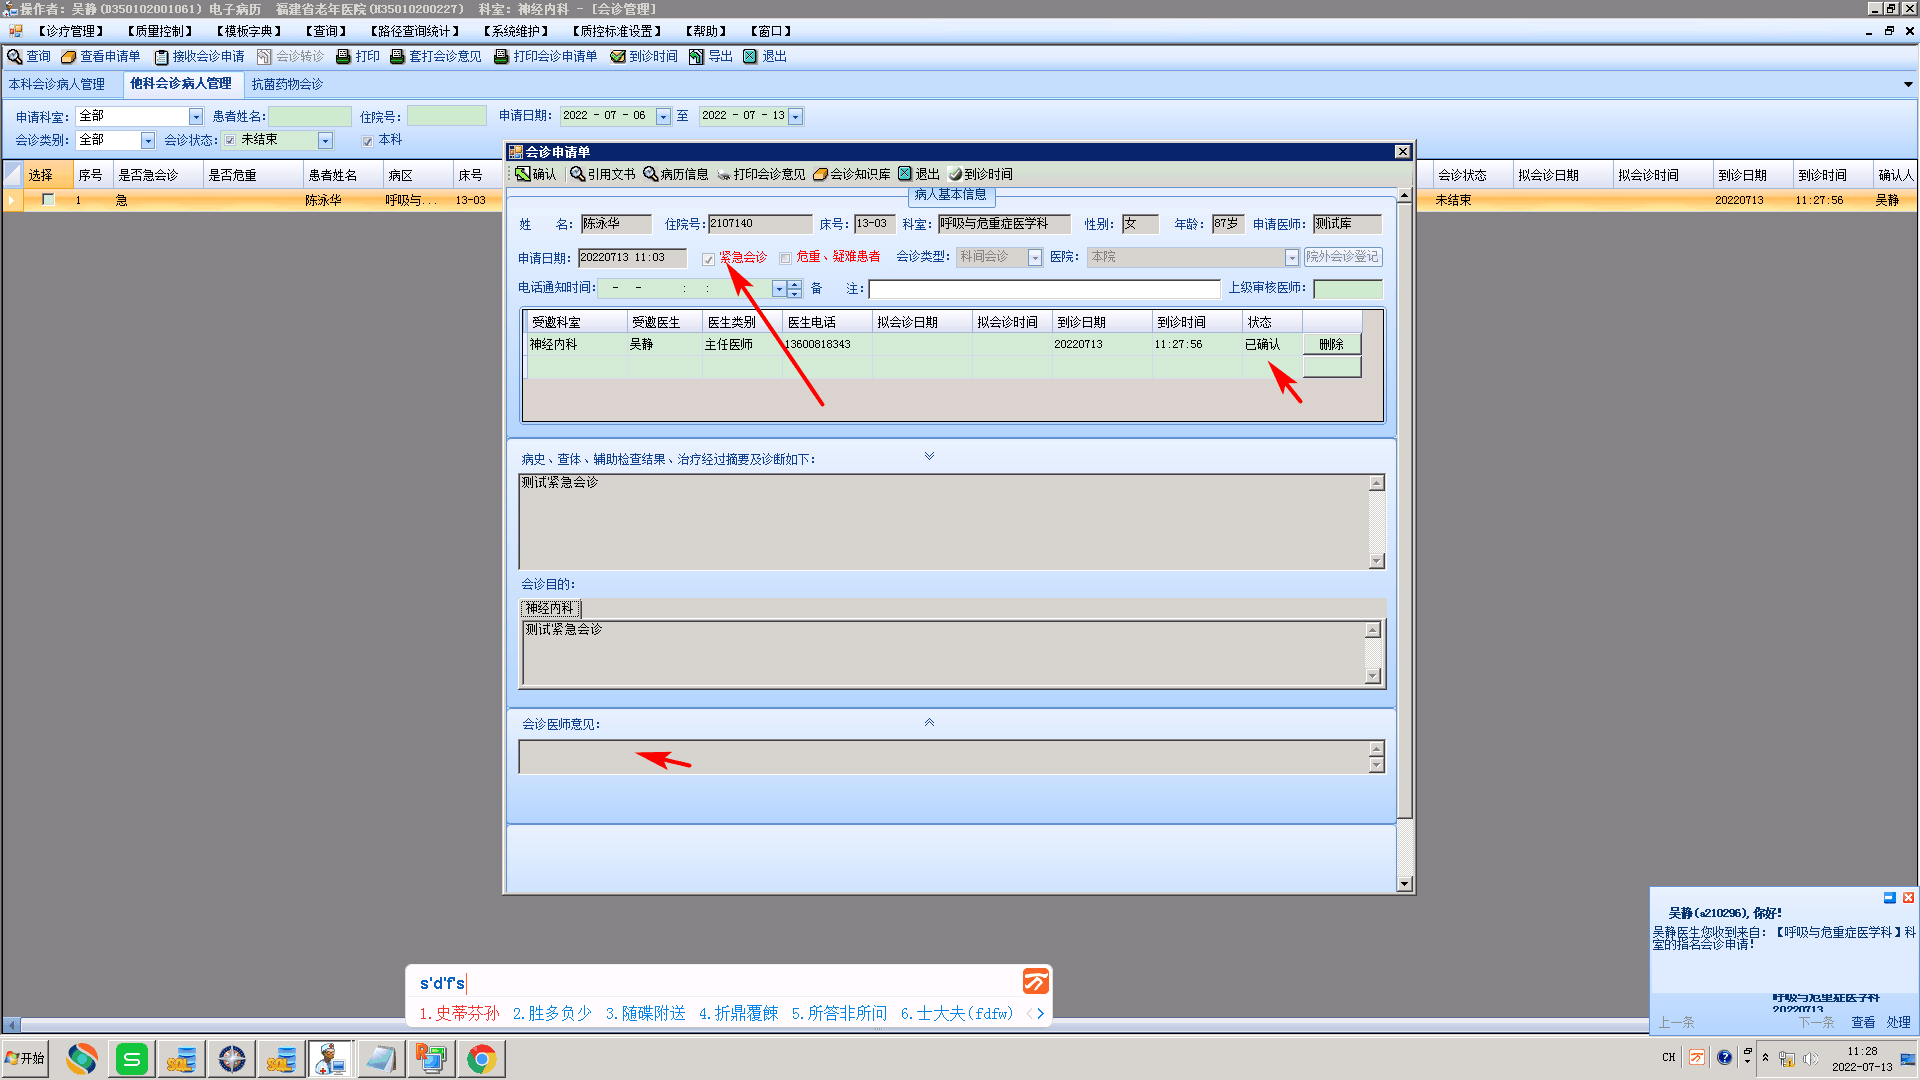The height and width of the screenshot is (1080, 1920).
Task: Click the 导出 export icon
Action: click(x=697, y=57)
